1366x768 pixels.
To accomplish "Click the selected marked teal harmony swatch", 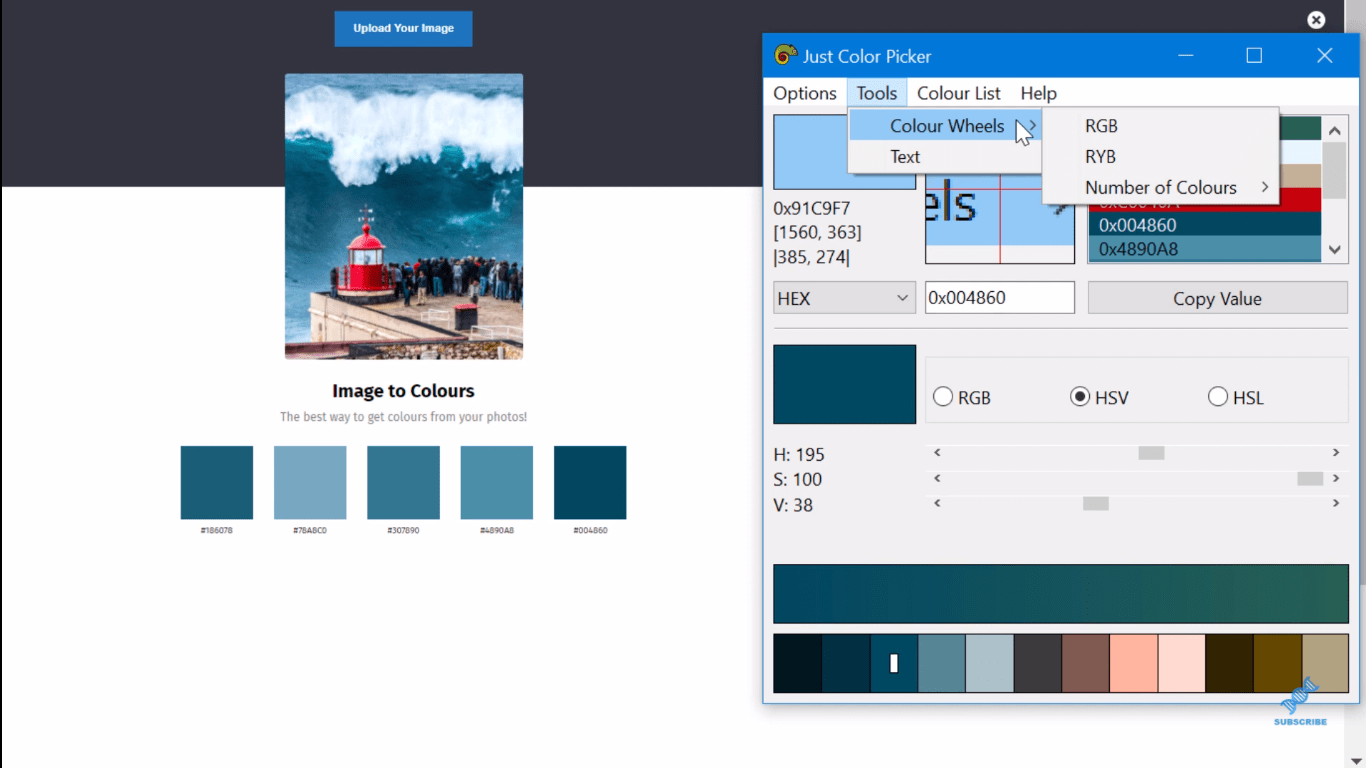I will 894,663.
